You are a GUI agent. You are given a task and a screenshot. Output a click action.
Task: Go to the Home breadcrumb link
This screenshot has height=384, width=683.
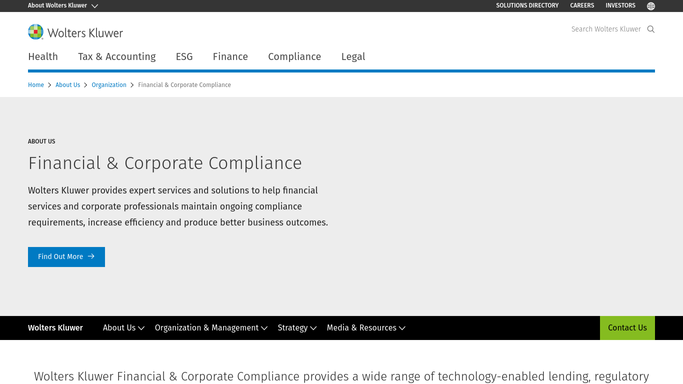click(36, 85)
